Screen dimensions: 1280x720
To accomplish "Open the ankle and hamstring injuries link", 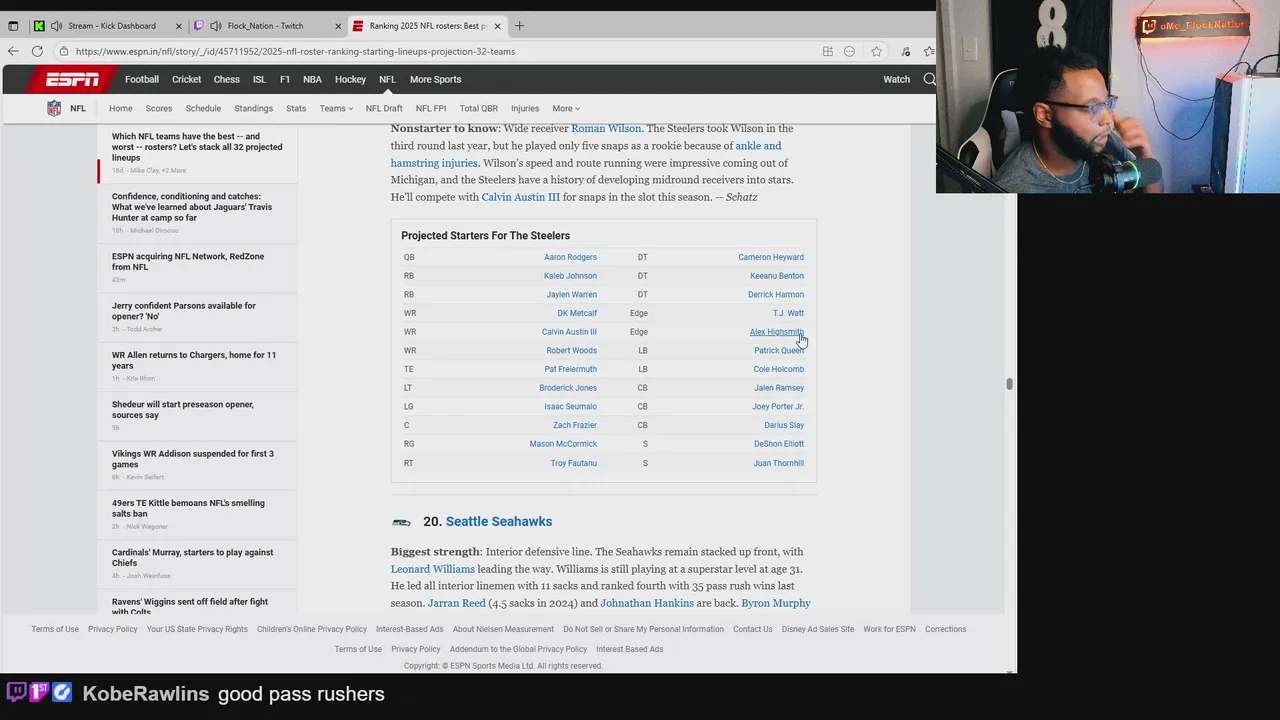I will [586, 154].
